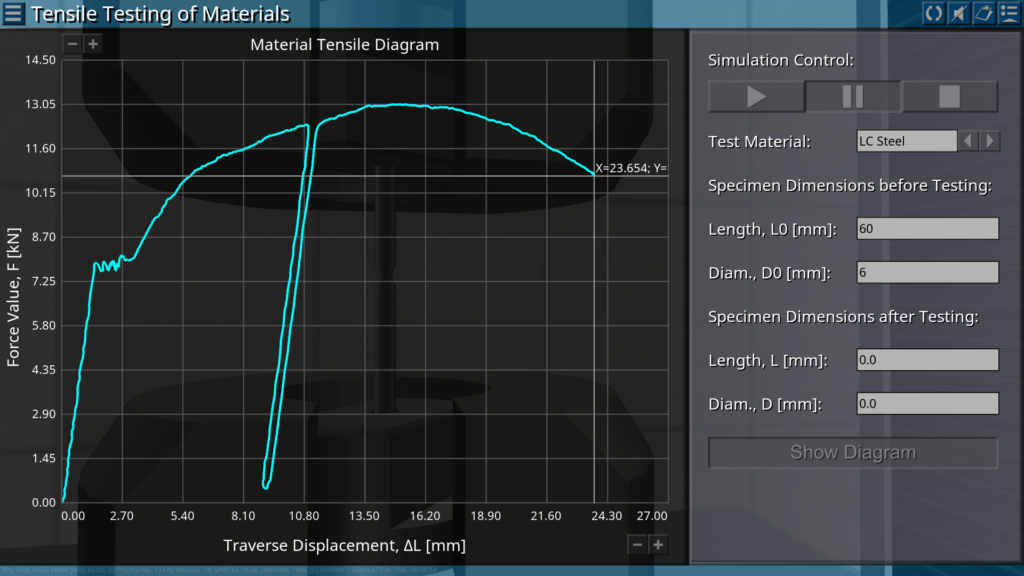The image size is (1024, 576).
Task: Click the Length L0 input field
Action: click(927, 229)
